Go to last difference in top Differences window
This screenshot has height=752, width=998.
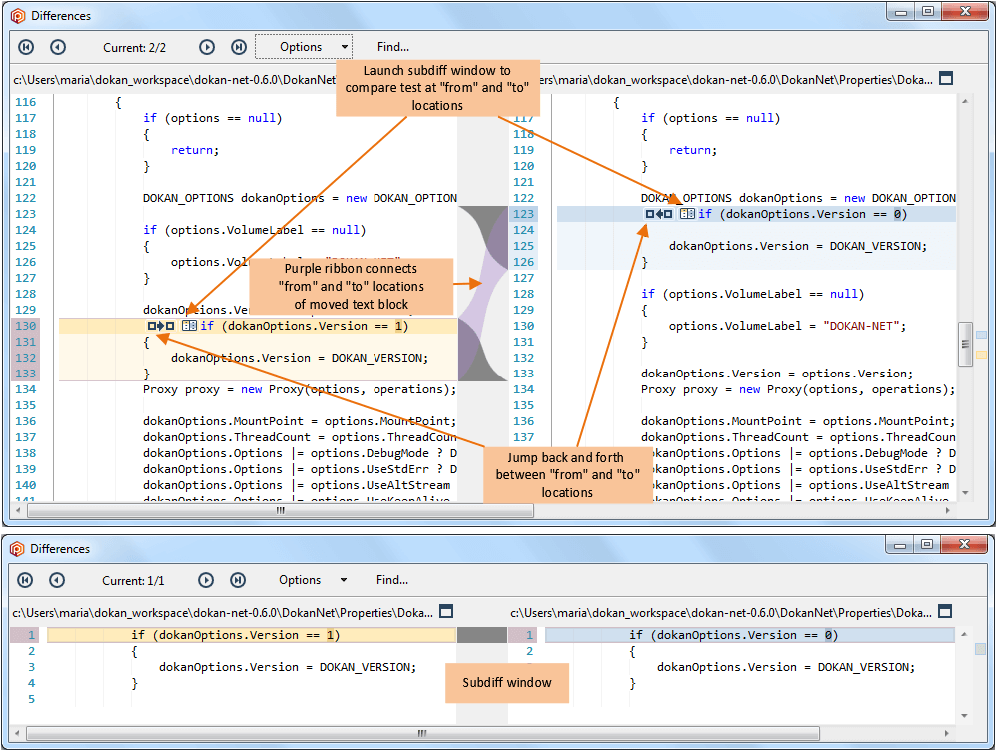point(239,47)
